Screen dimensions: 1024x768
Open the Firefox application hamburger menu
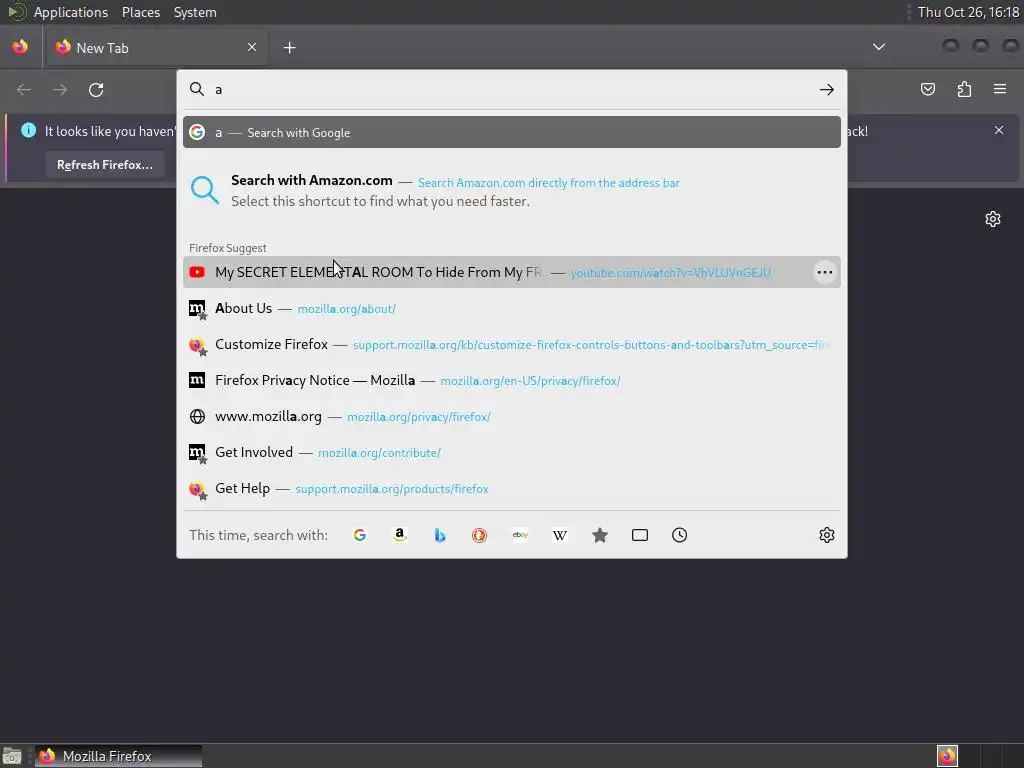point(1000,89)
